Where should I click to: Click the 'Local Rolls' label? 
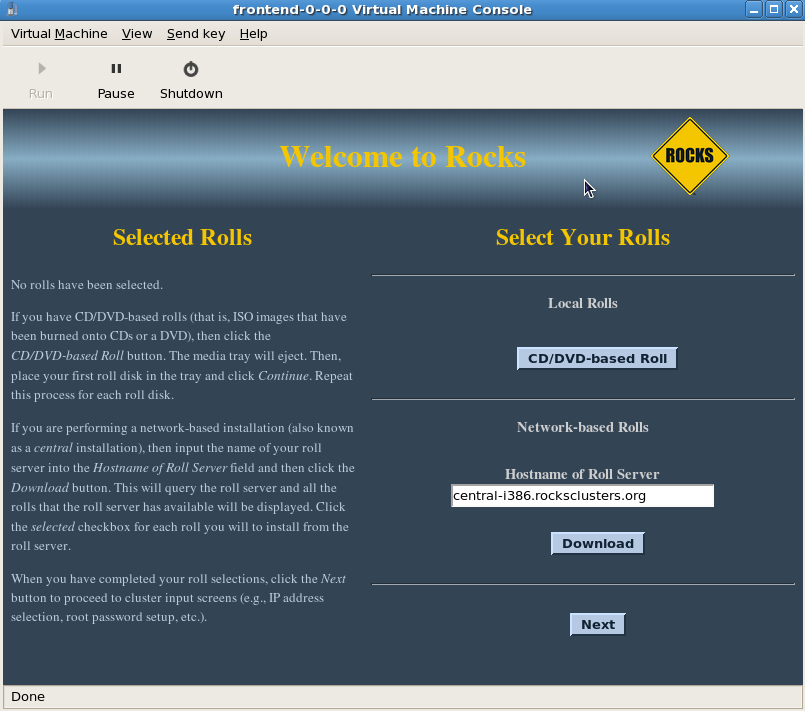(583, 303)
